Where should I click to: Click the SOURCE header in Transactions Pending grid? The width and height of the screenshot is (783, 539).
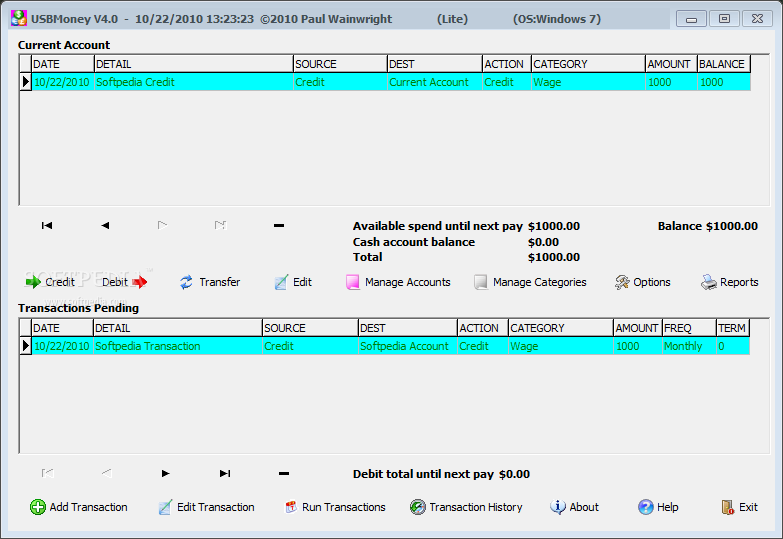point(310,328)
